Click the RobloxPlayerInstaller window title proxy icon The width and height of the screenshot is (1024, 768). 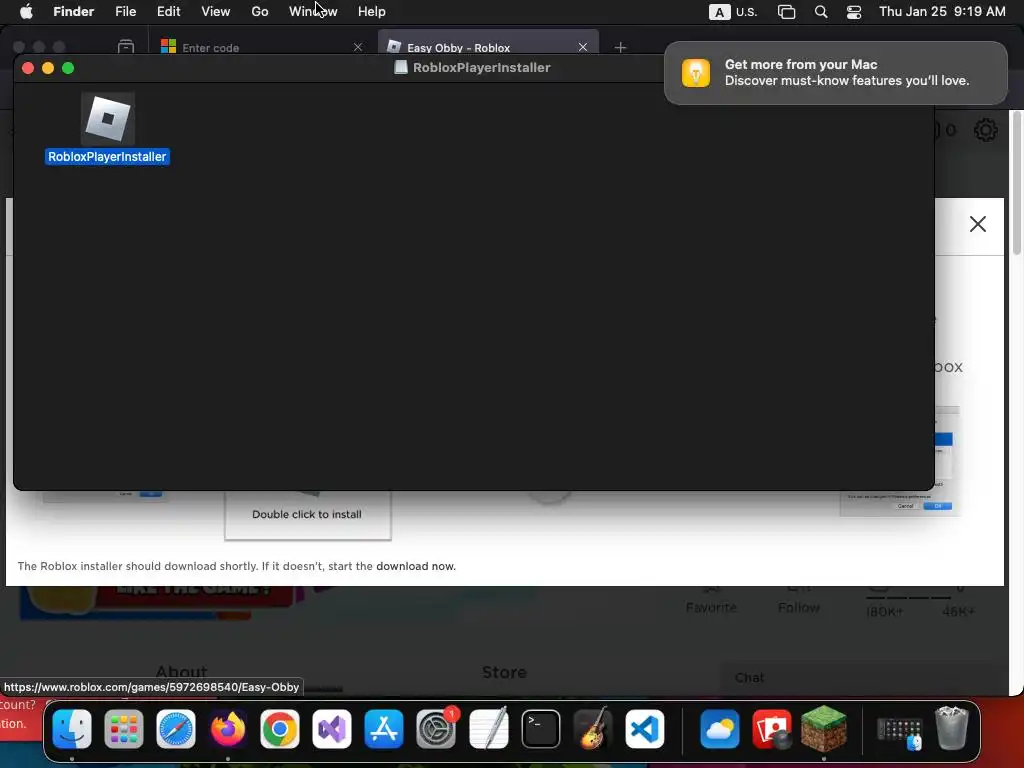point(401,67)
